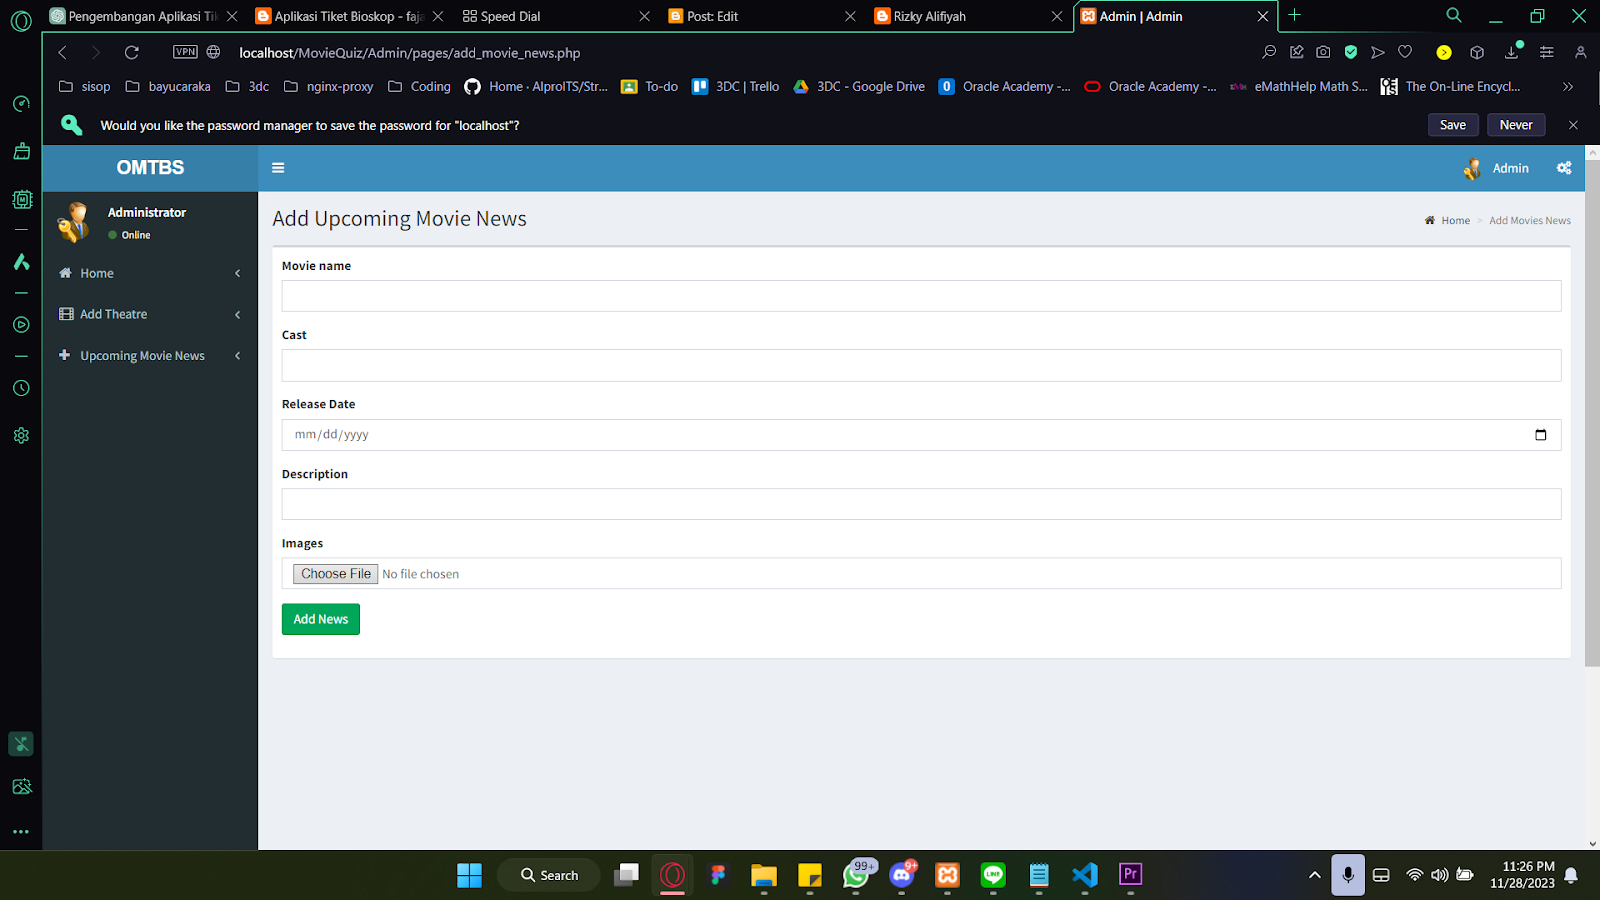Open Opera sidebar history clock icon
This screenshot has height=900, width=1600.
click(21, 388)
